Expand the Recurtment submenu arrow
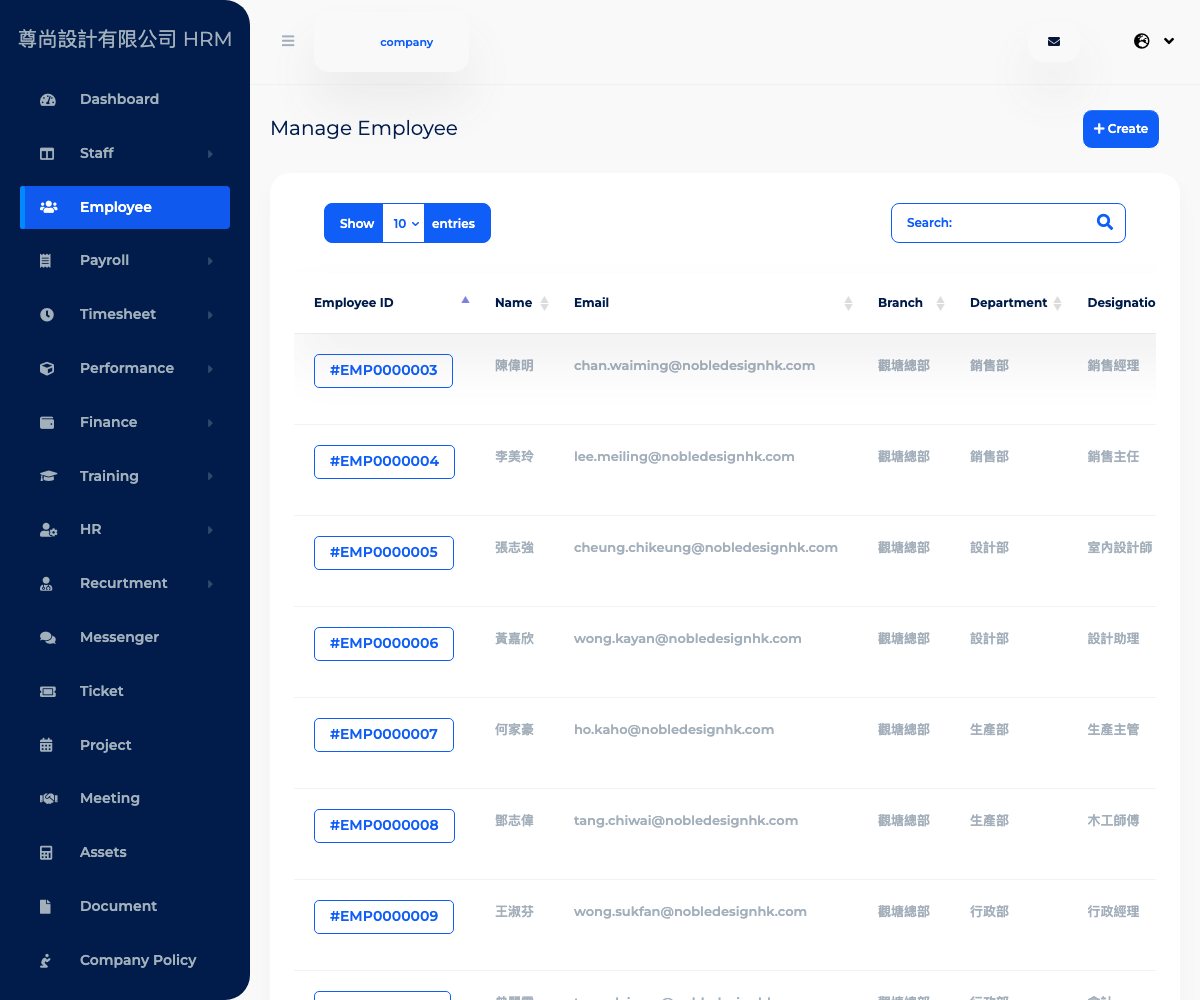The width and height of the screenshot is (1200, 1000). [x=210, y=584]
